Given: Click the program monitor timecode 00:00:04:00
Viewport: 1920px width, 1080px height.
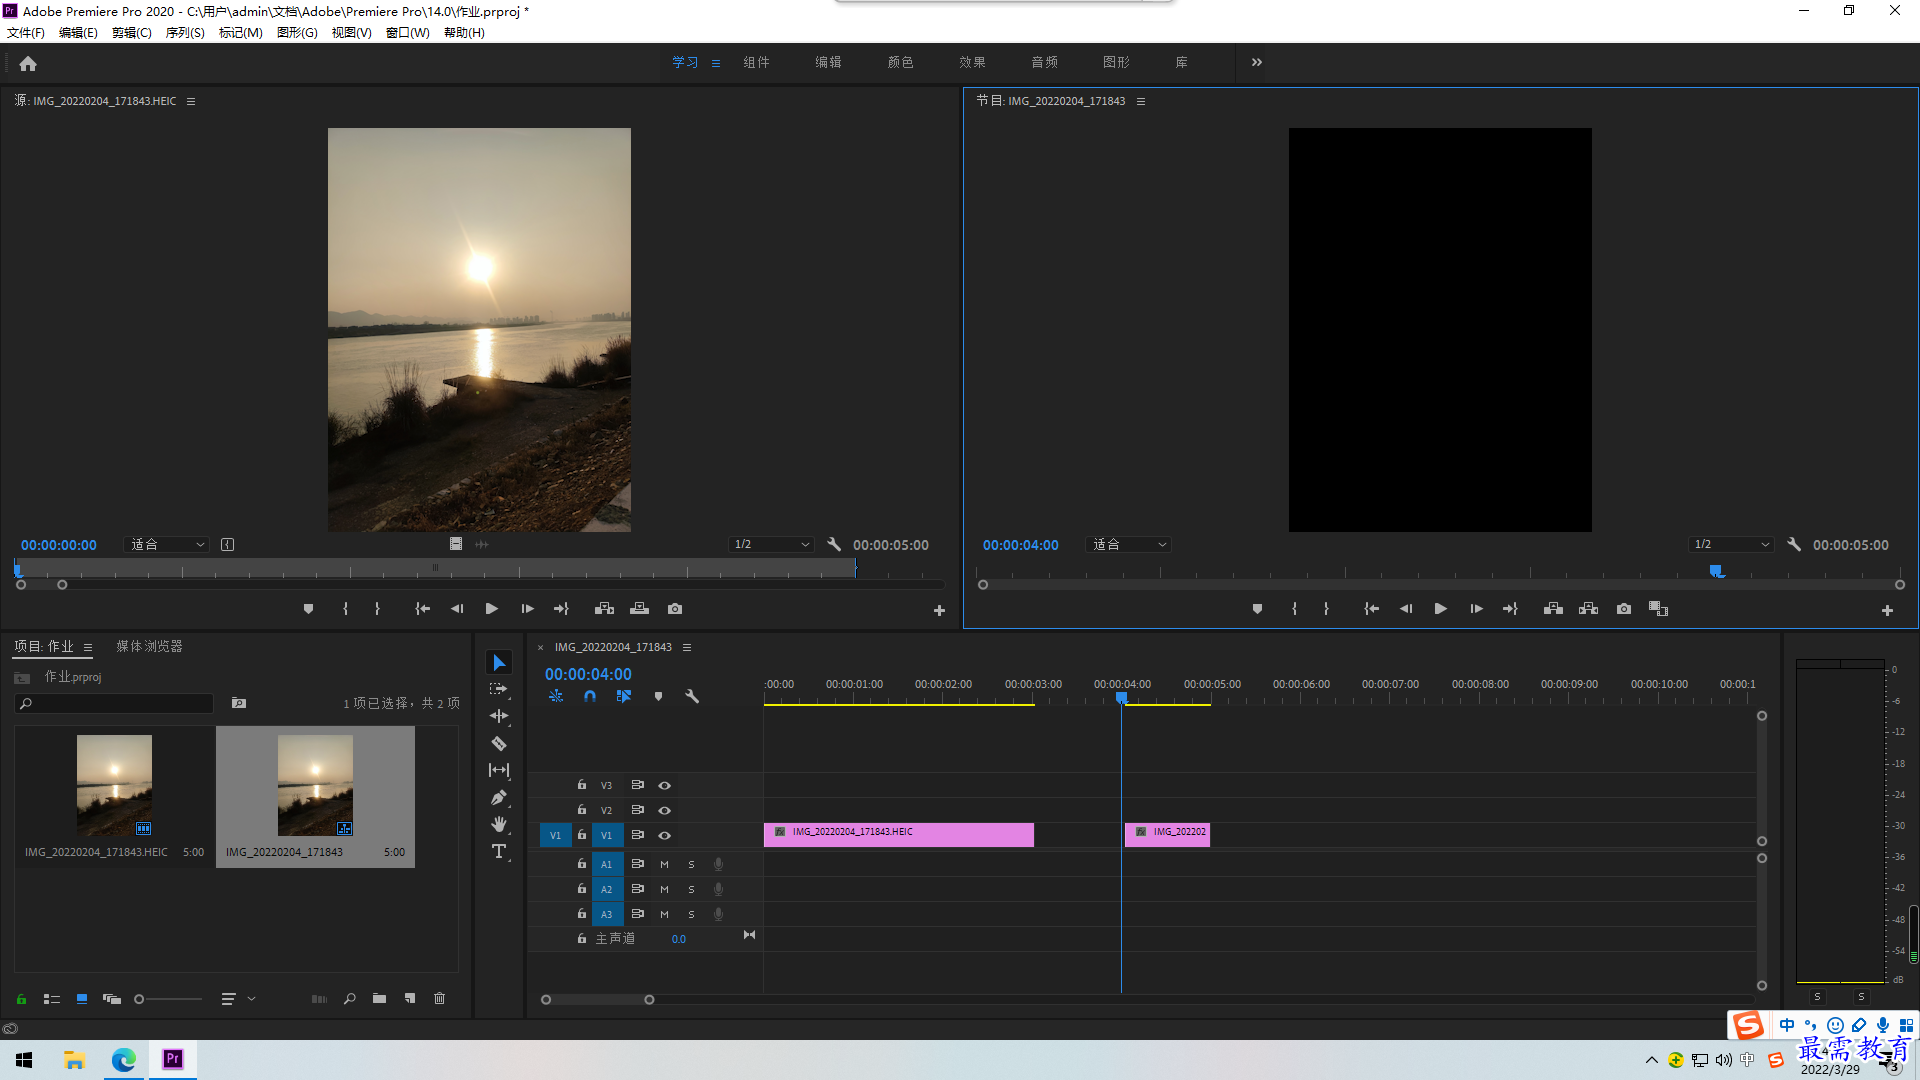Looking at the screenshot, I should click(1020, 545).
